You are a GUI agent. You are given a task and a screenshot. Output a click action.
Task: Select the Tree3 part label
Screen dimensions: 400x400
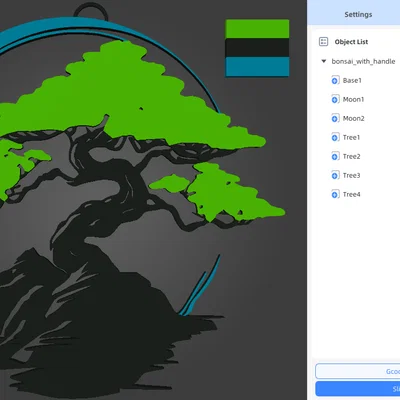pyautogui.click(x=351, y=175)
